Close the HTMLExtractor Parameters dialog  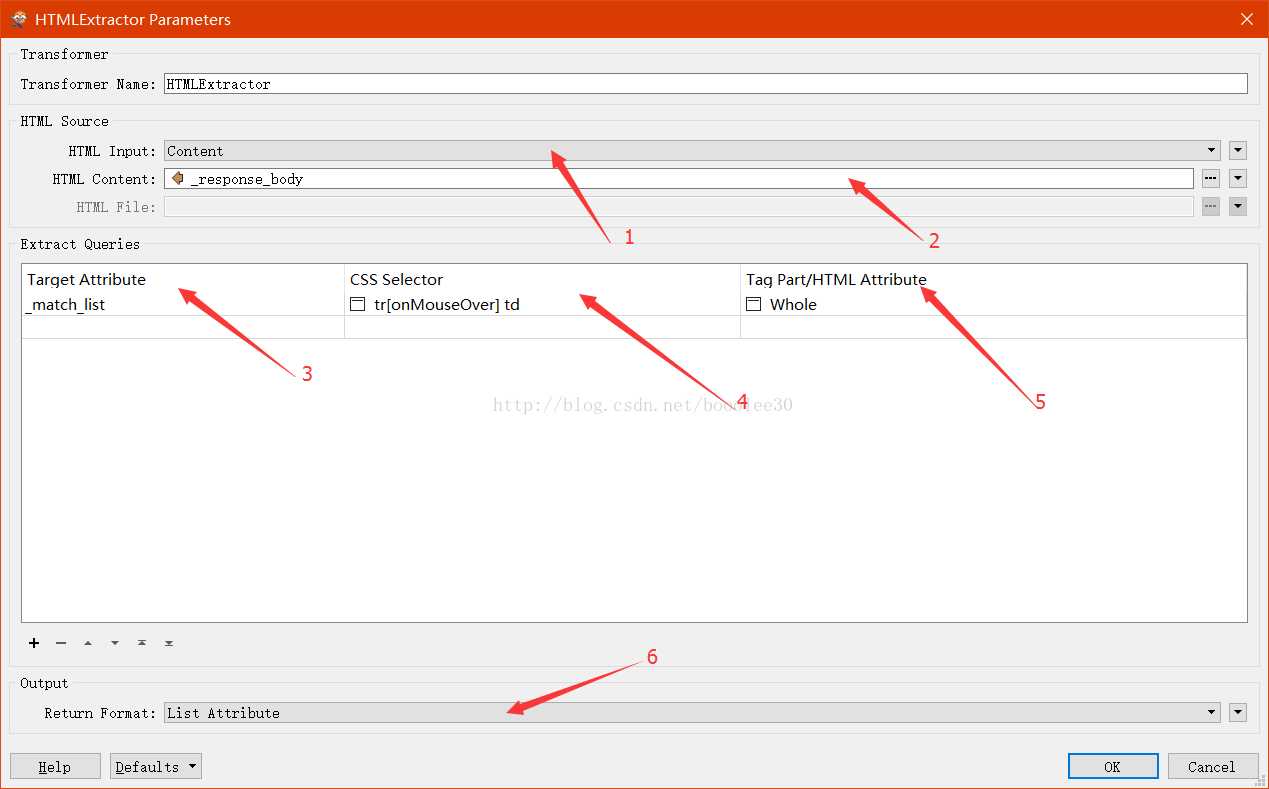point(1246,19)
